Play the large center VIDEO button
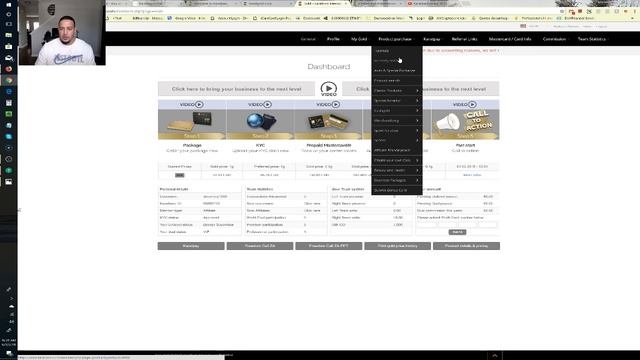 (329, 89)
